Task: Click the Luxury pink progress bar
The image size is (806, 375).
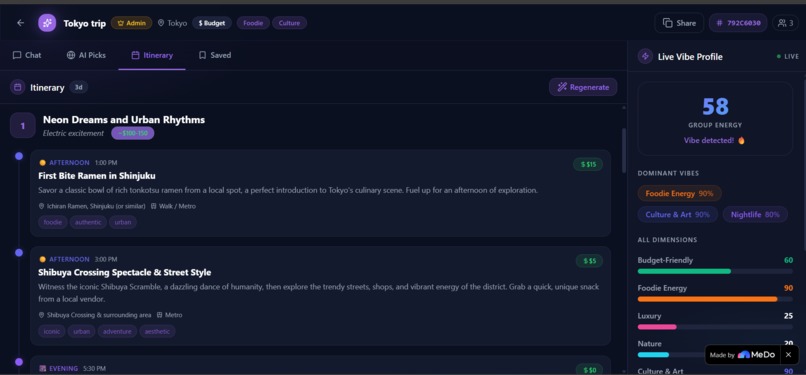Action: click(715, 327)
